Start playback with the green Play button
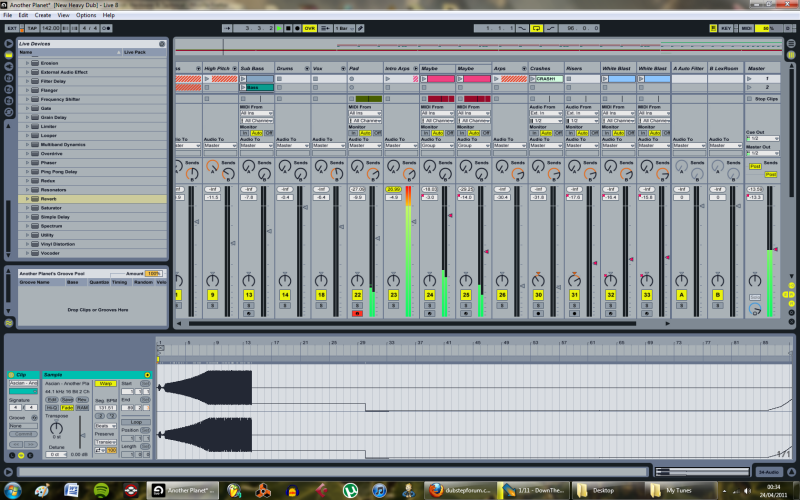Screen dimensions: 800x500 279,29
